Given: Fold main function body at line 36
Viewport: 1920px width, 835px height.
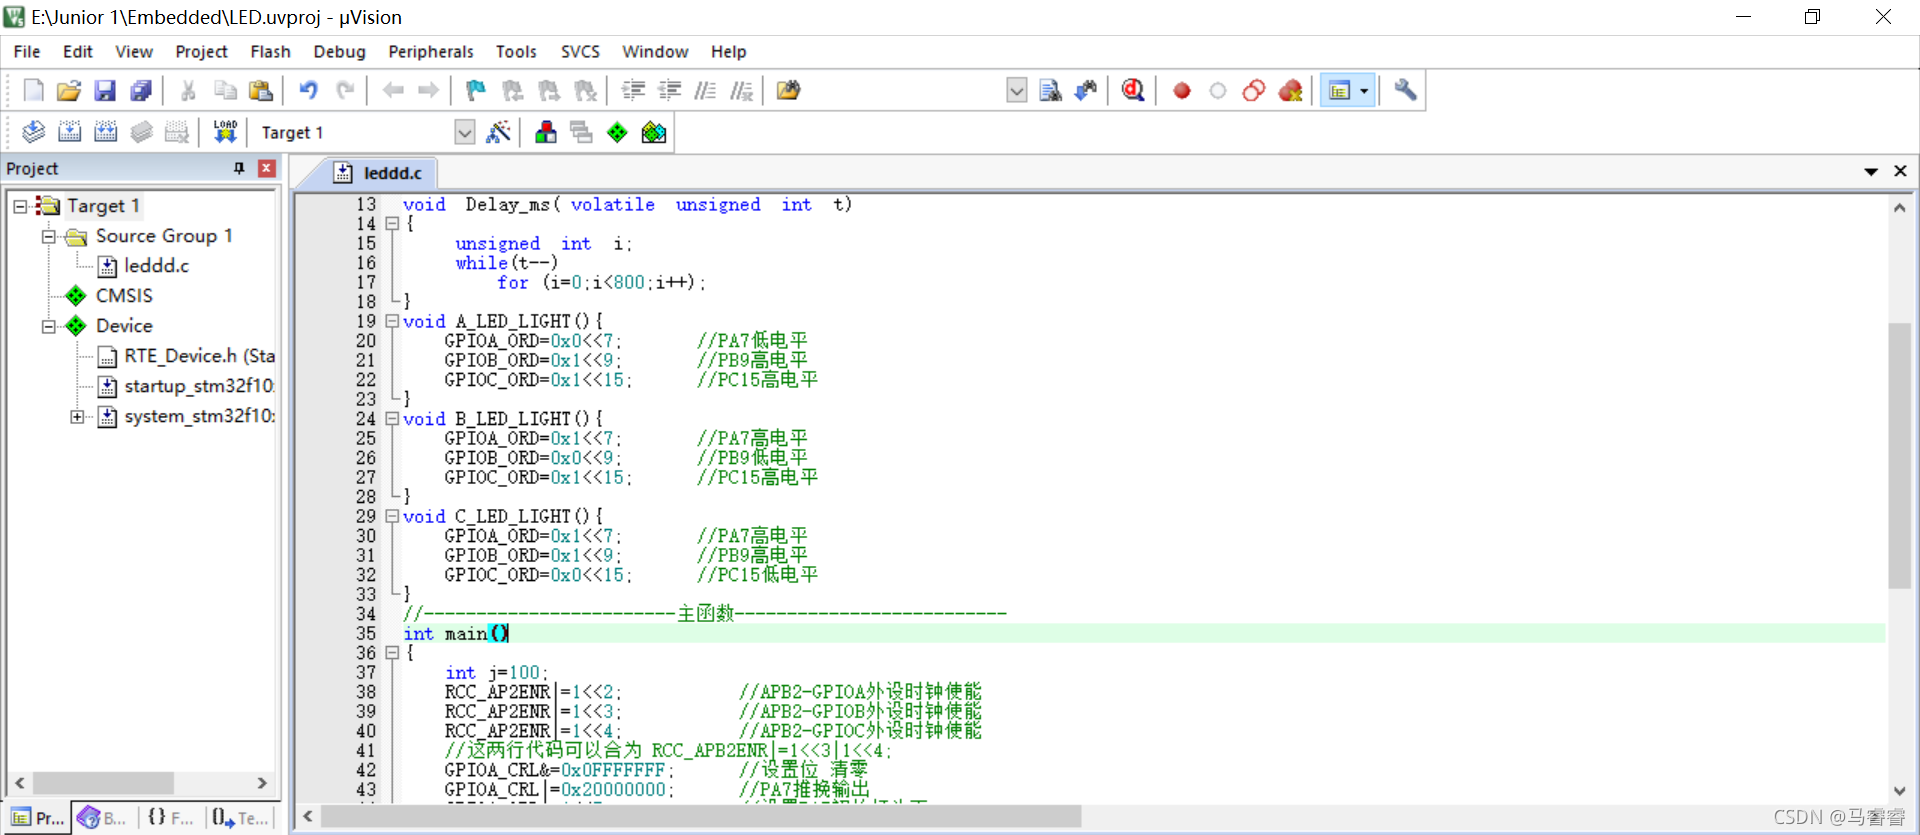Looking at the screenshot, I should [x=393, y=653].
